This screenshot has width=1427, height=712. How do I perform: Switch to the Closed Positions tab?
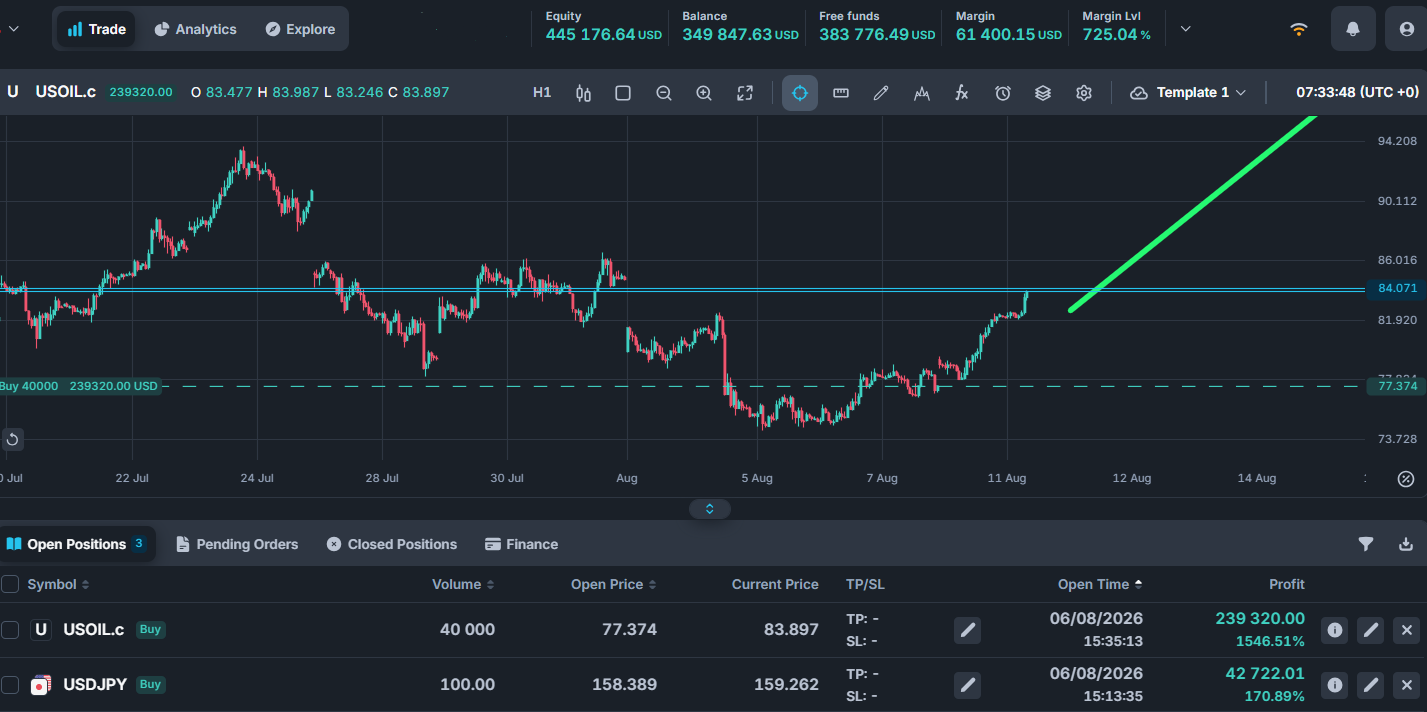[392, 544]
